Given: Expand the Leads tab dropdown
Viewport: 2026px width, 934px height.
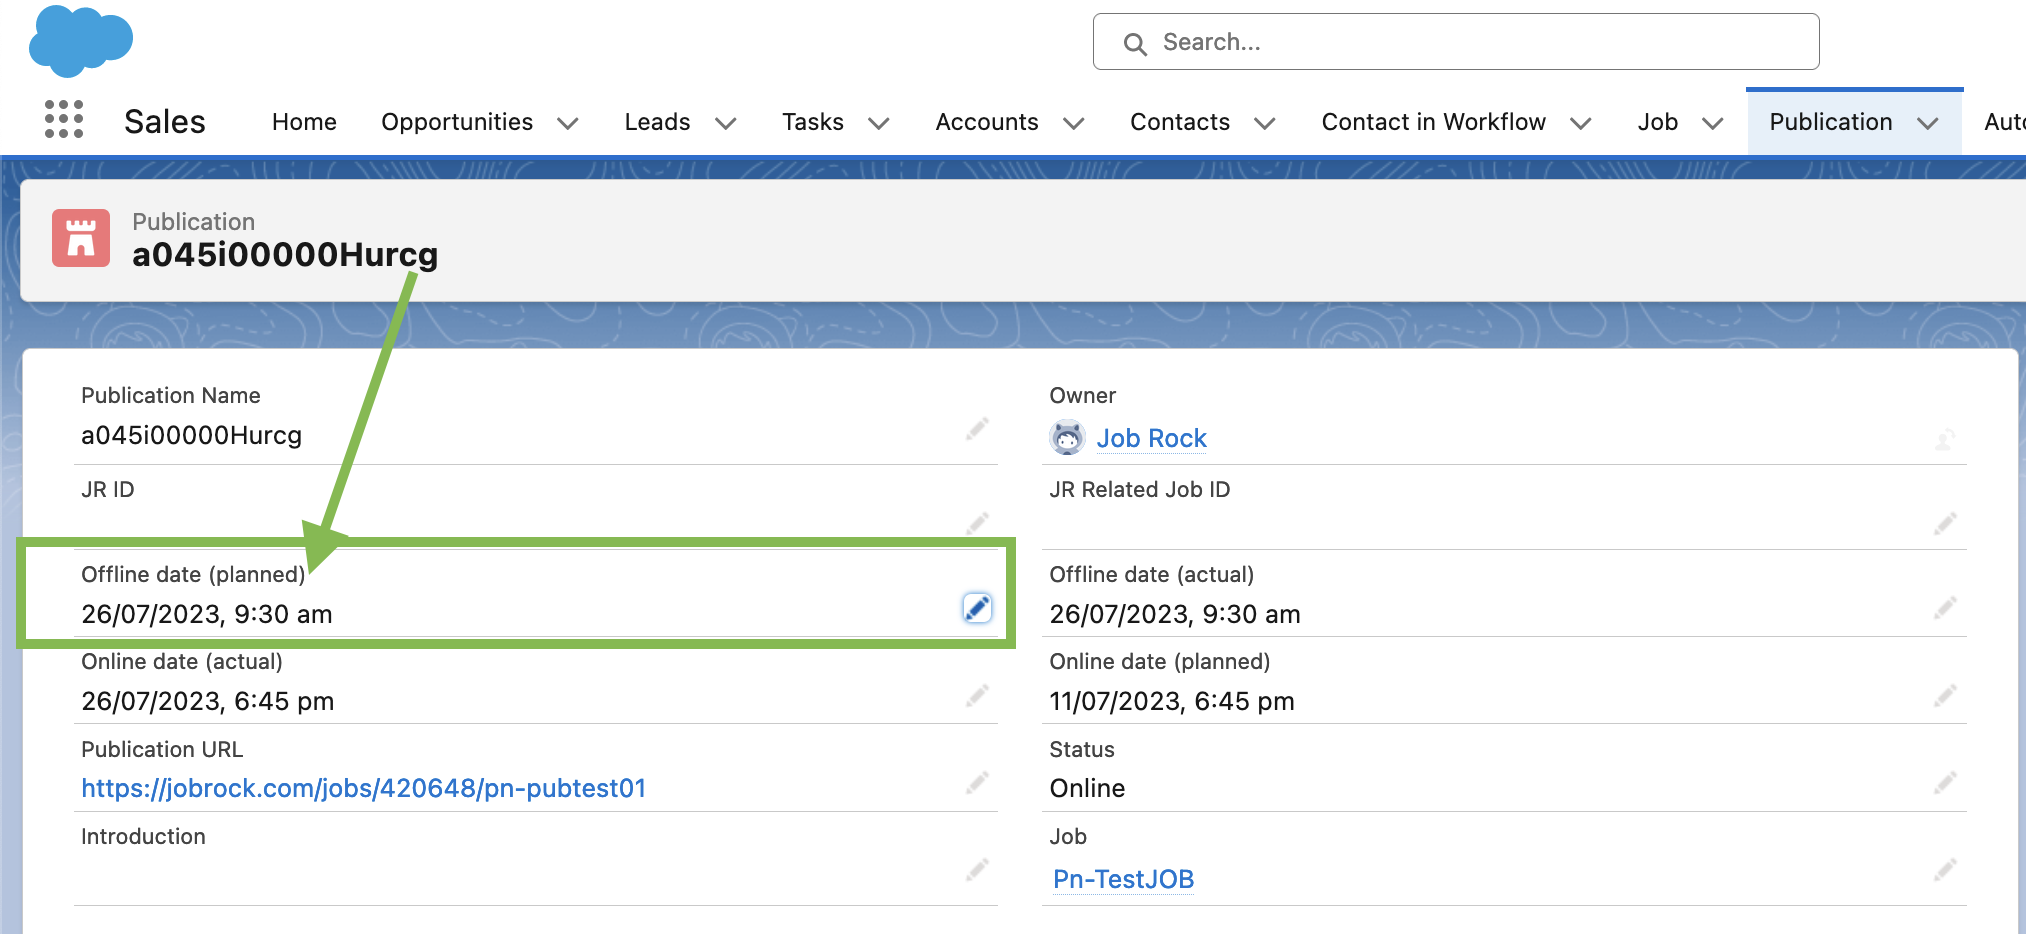Looking at the screenshot, I should pos(726,123).
